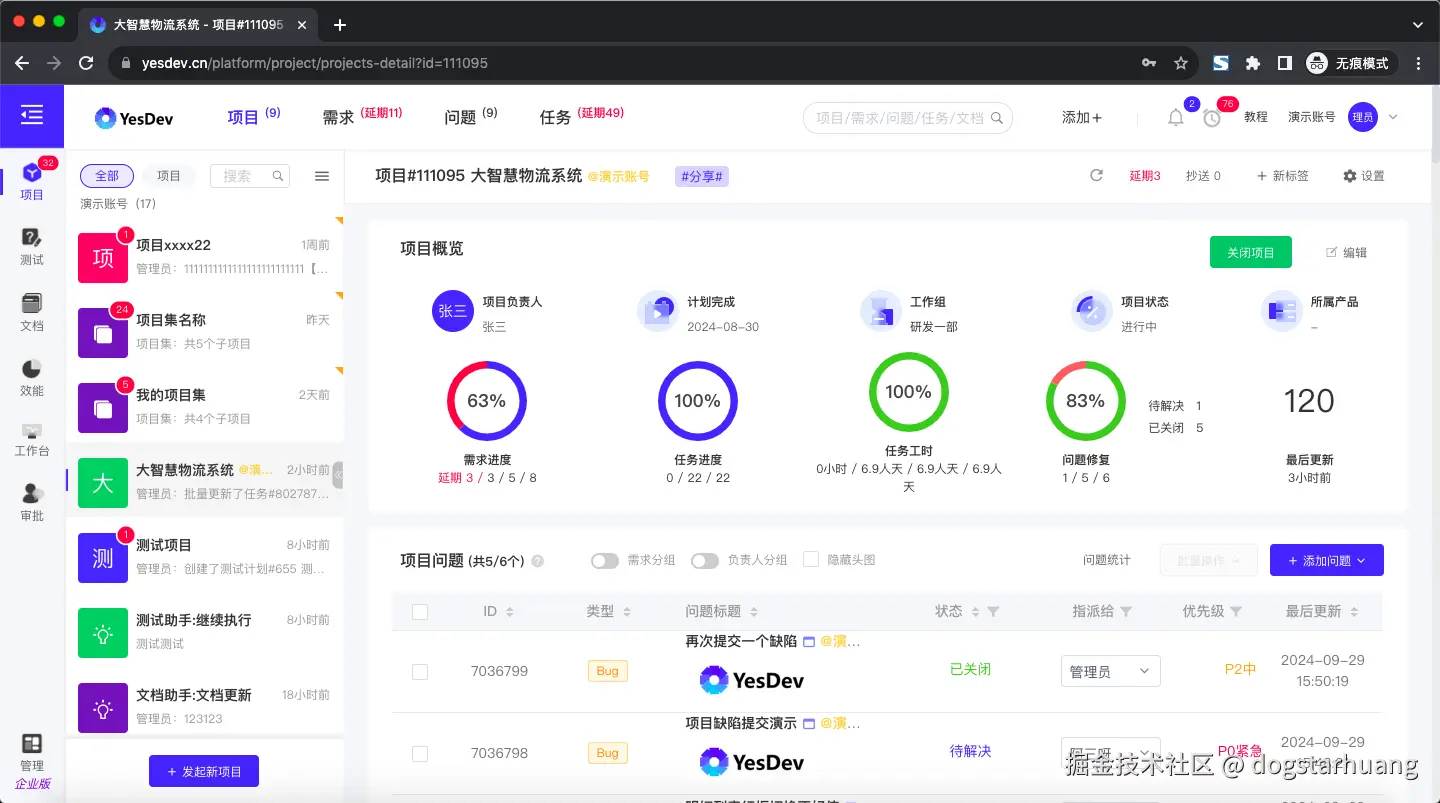Open the 测试 (Testing) section in the sidebar
Viewport: 1440px width, 803px height.
click(31, 243)
